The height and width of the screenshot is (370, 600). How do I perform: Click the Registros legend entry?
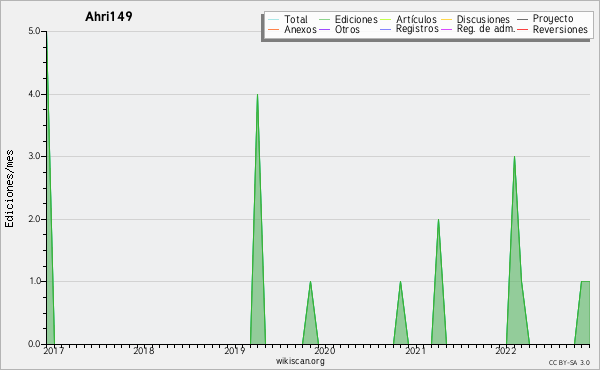pyautogui.click(x=409, y=29)
